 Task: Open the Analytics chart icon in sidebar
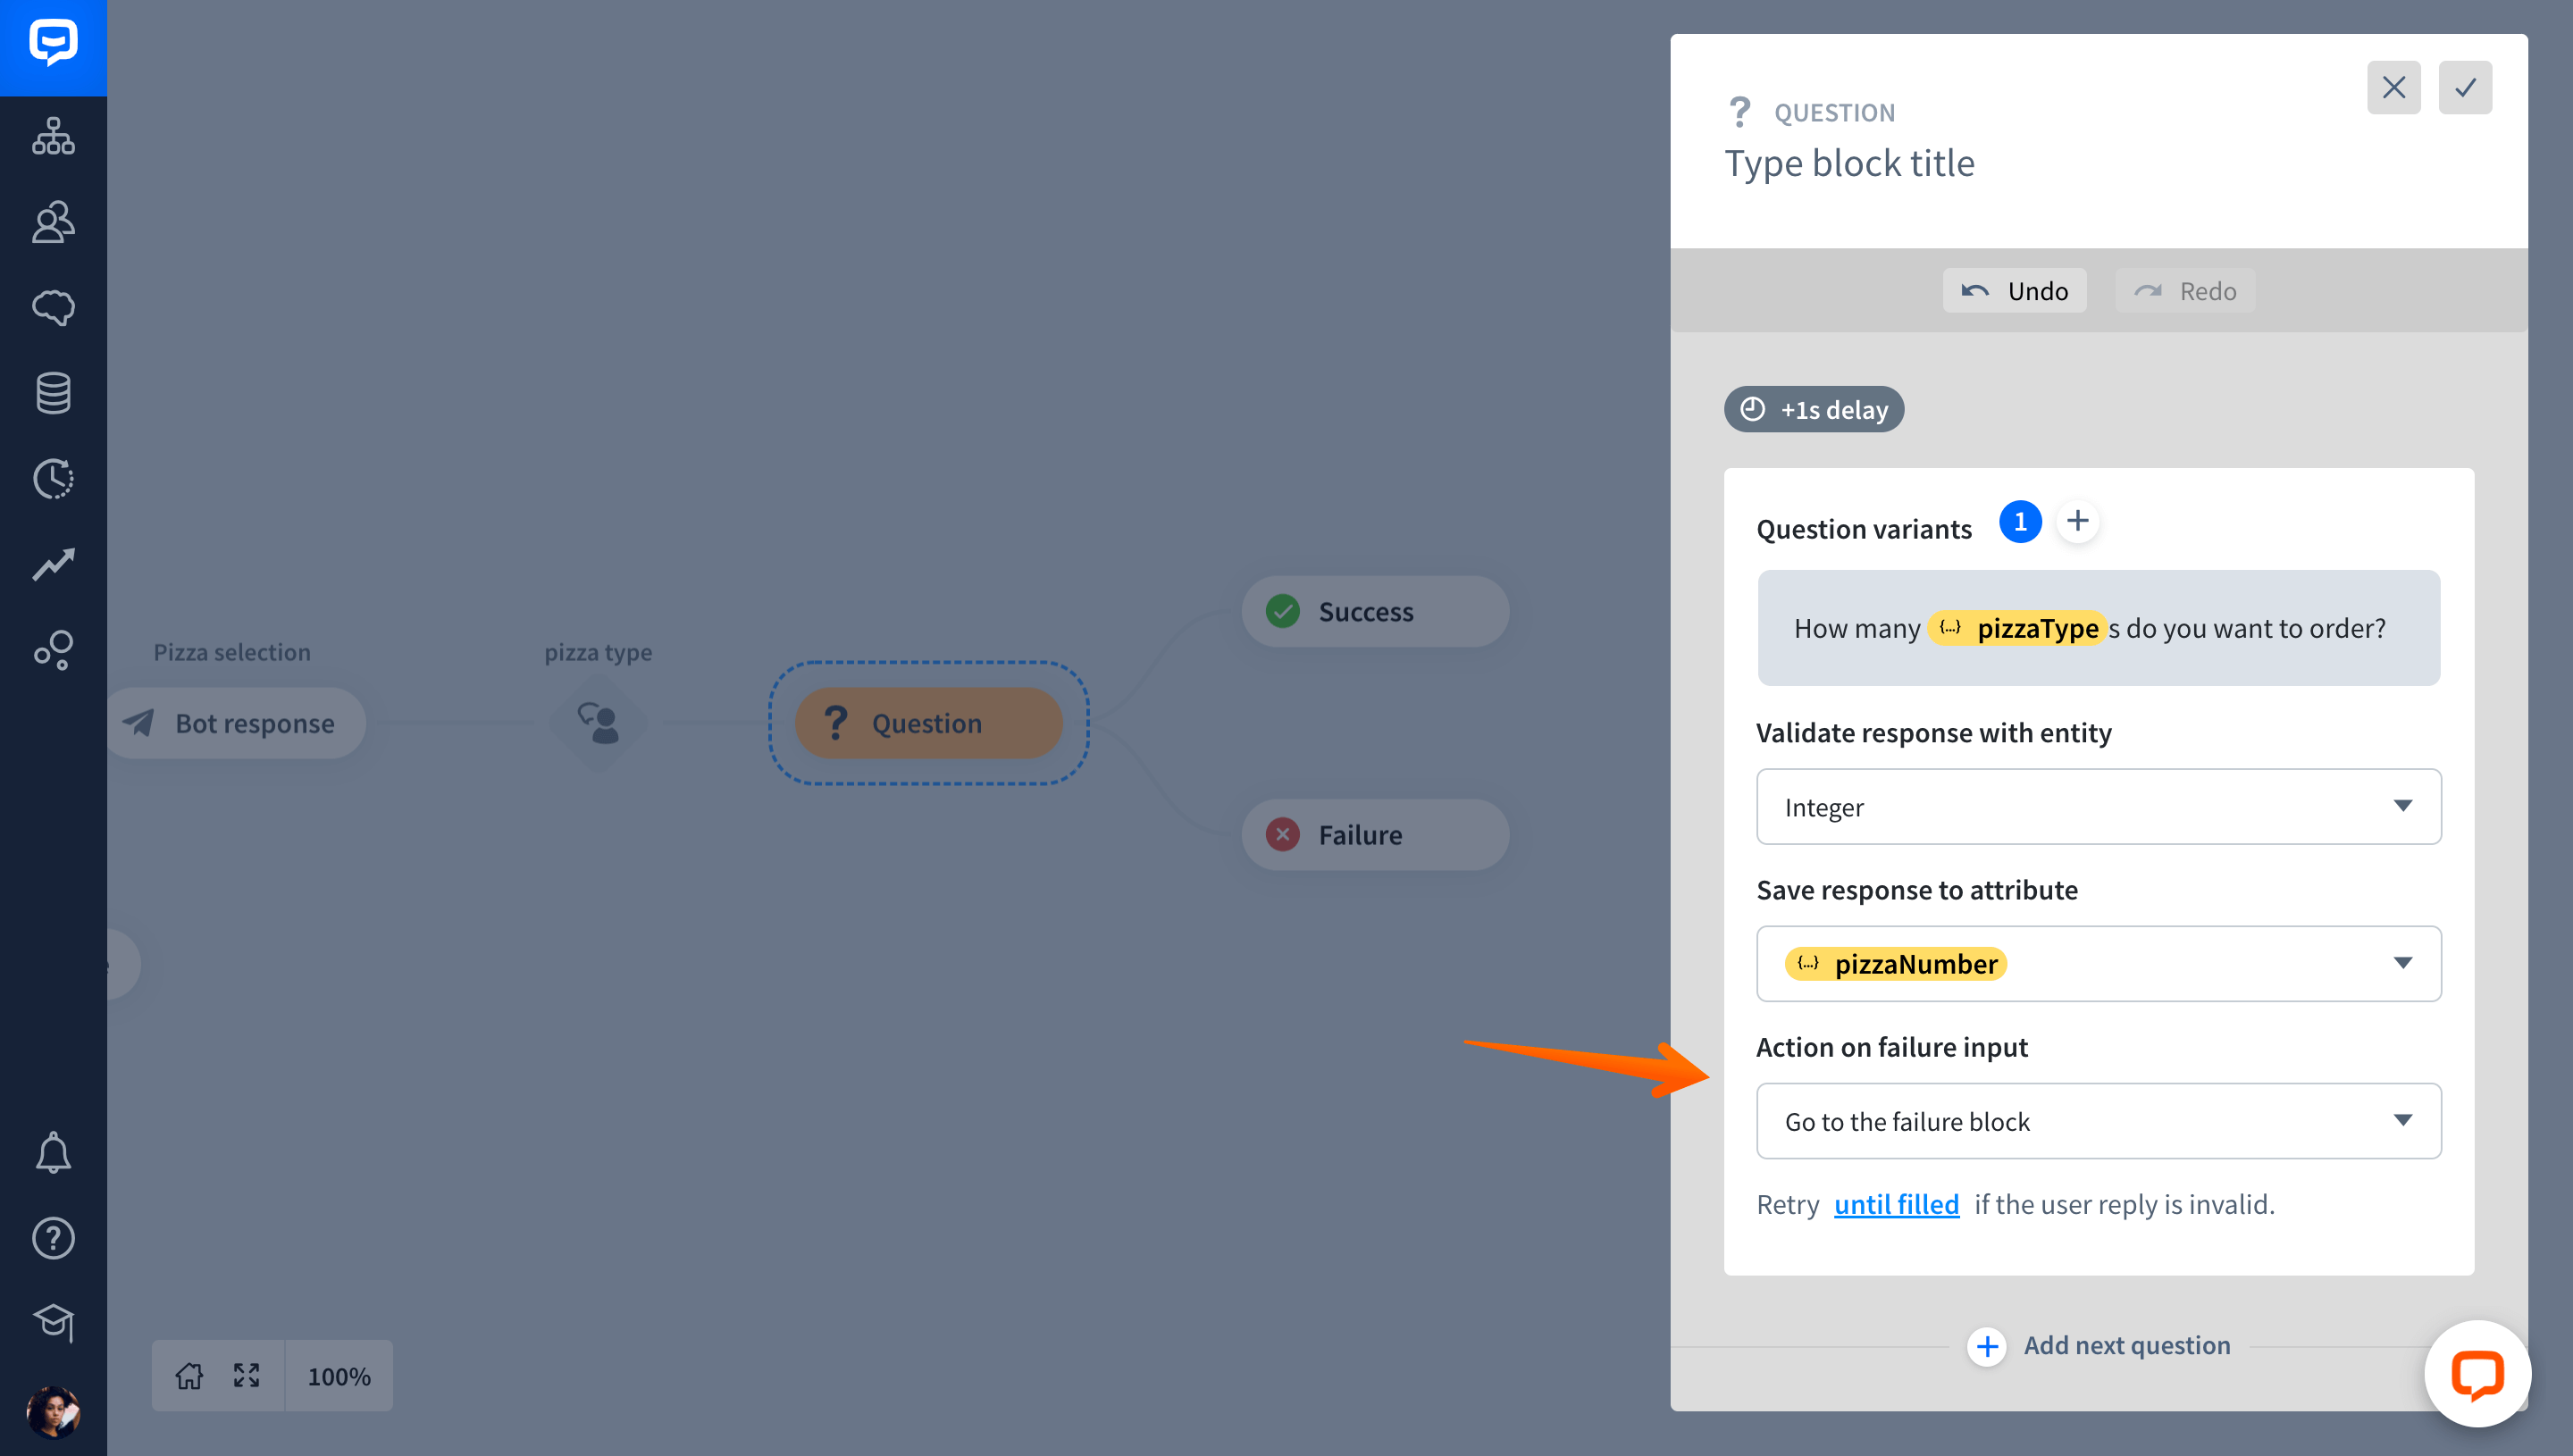53,564
